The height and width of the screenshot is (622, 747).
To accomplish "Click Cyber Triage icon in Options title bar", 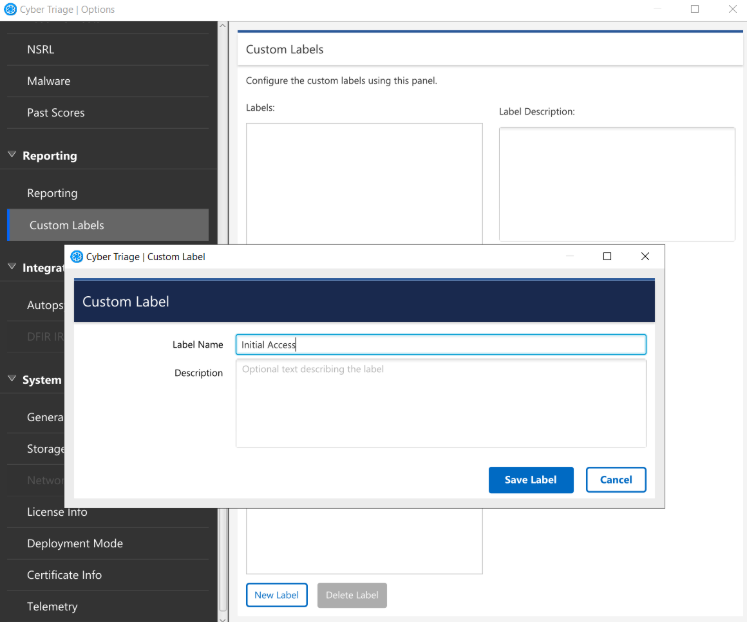I will coord(10,9).
